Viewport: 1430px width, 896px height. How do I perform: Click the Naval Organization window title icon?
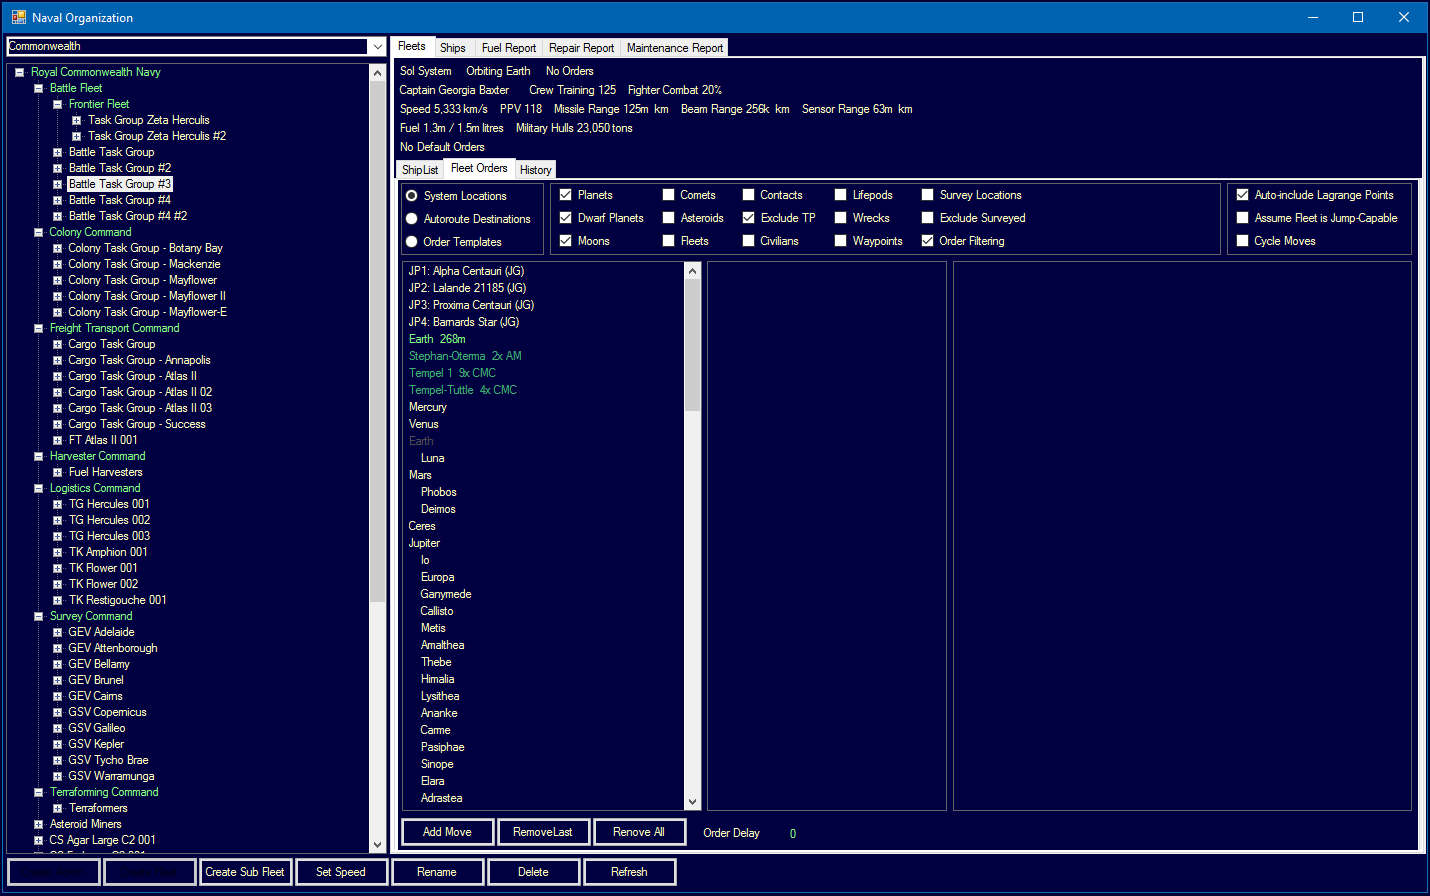click(18, 17)
